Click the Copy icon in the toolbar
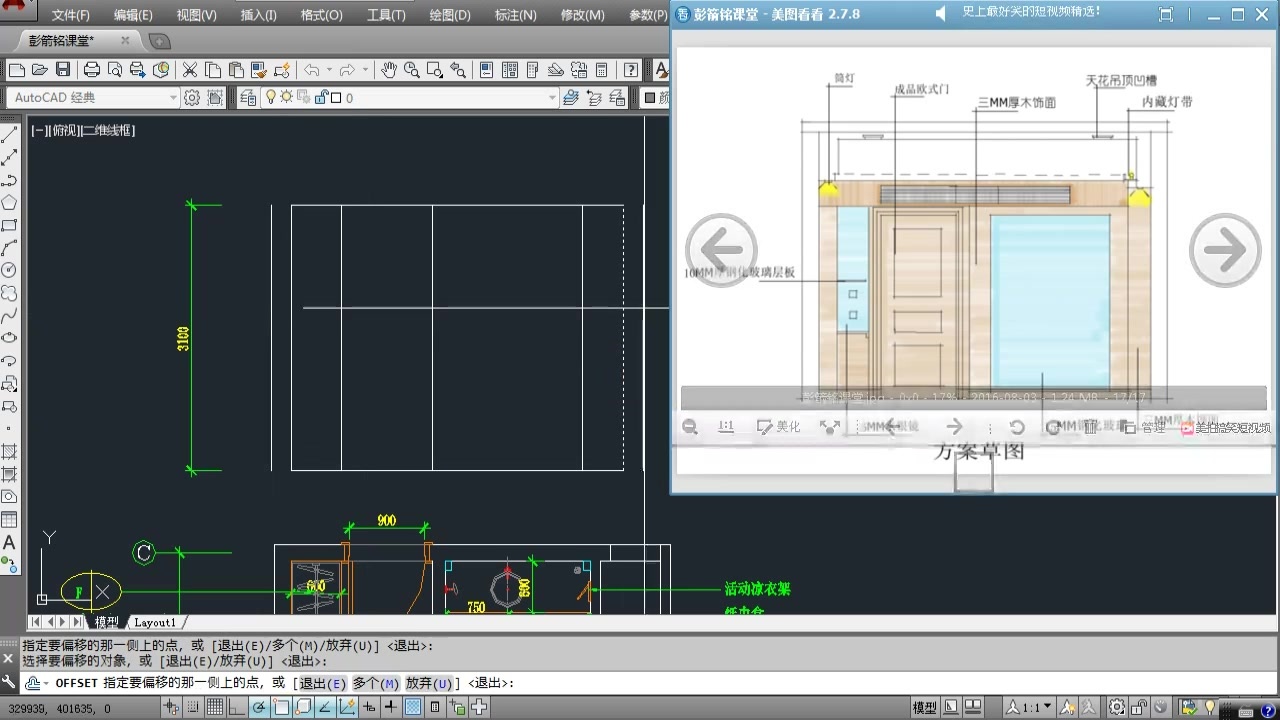The height and width of the screenshot is (720, 1280). pyautogui.click(x=213, y=70)
